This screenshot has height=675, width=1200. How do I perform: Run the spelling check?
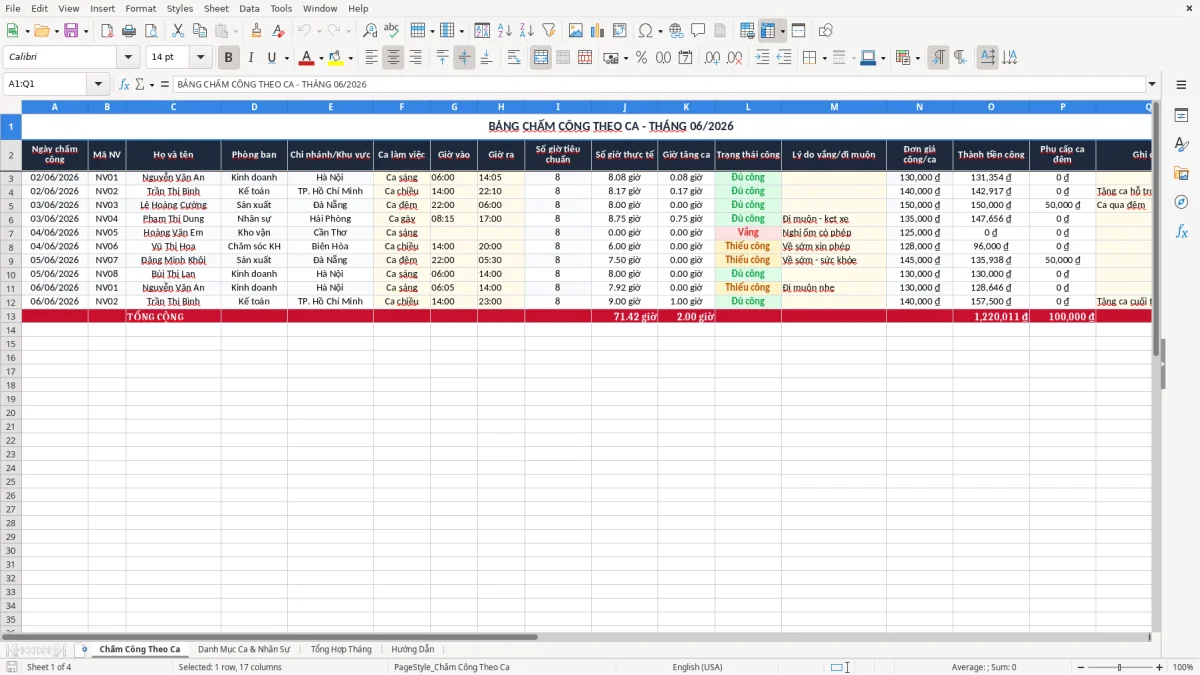(x=391, y=31)
